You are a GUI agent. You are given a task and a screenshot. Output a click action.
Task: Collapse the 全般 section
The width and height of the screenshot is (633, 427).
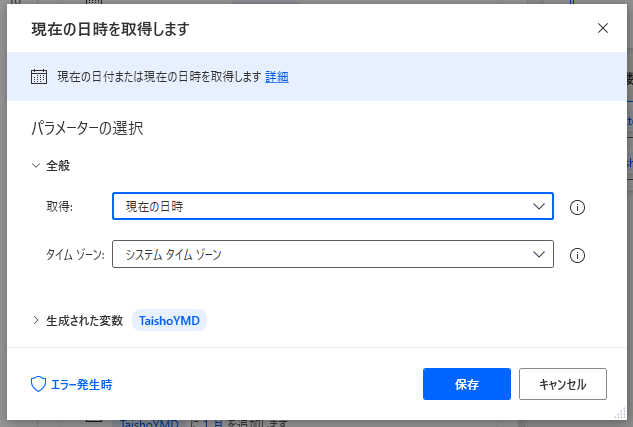point(37,165)
